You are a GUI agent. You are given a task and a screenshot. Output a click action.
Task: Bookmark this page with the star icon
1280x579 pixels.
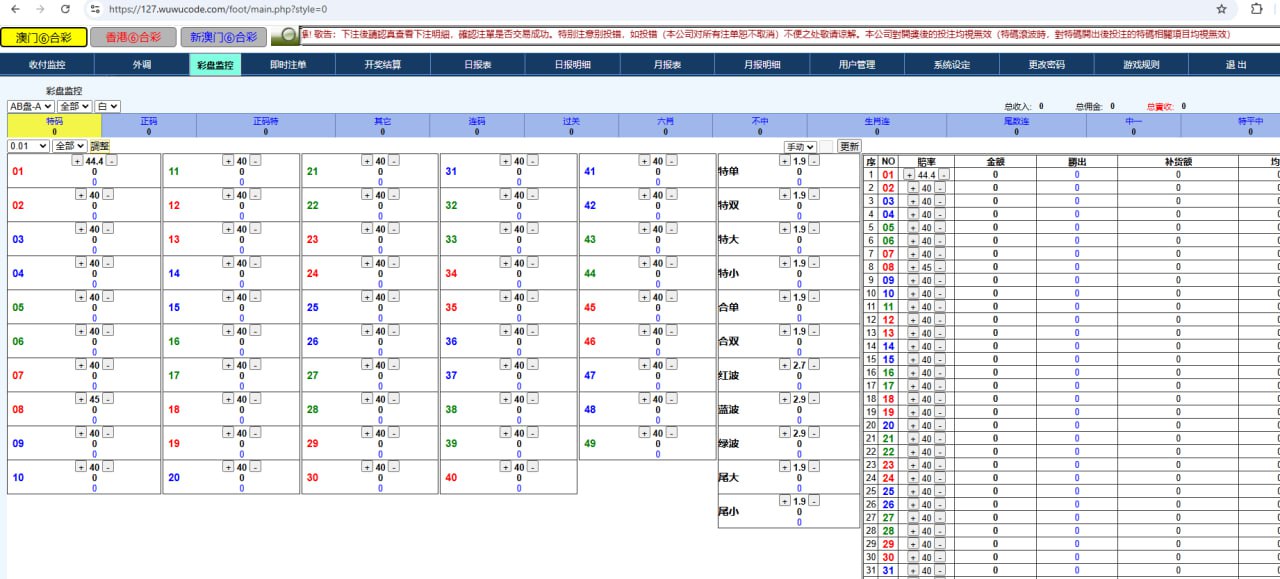click(x=1221, y=9)
